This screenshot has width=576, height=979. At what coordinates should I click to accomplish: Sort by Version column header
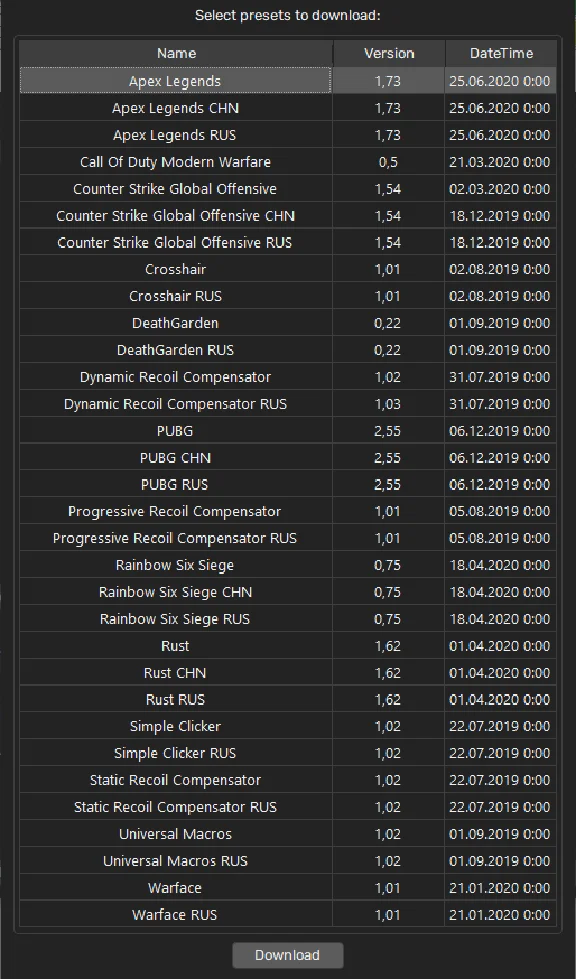389,54
